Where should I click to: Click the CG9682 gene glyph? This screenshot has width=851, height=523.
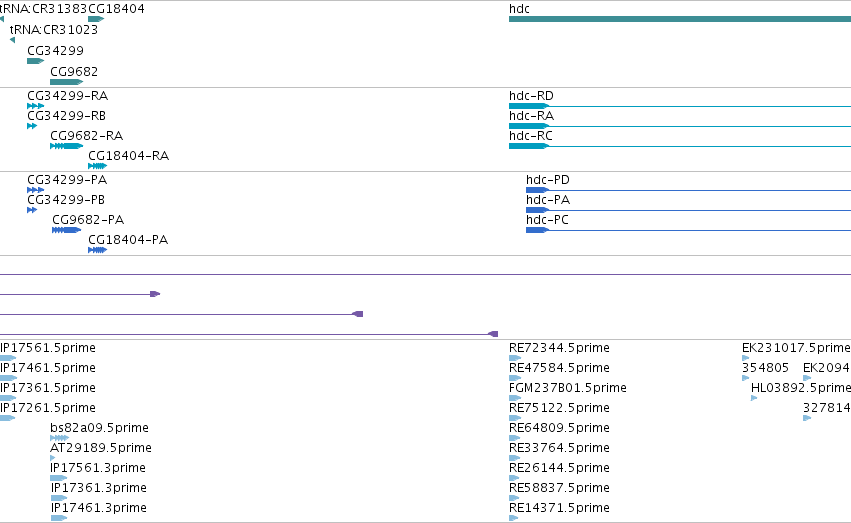[66, 82]
